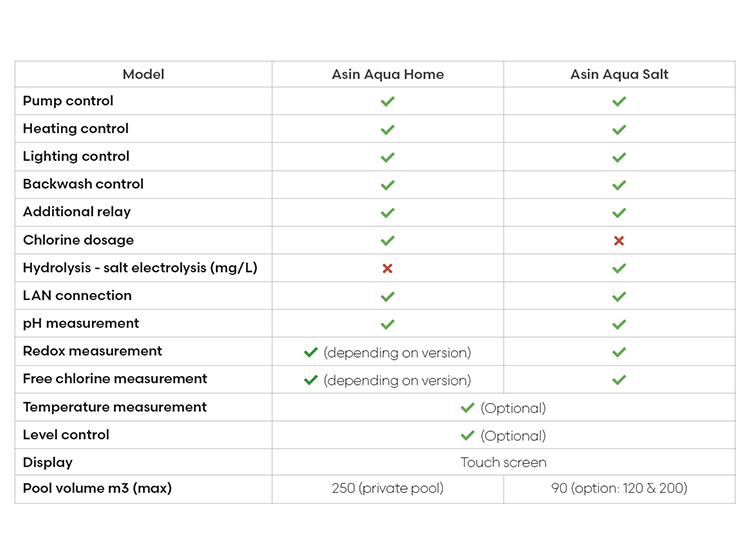Screen dimensions: 751x560
Task: Click the red X for Chlorine dosage, Aqua Salt
Action: coord(619,240)
